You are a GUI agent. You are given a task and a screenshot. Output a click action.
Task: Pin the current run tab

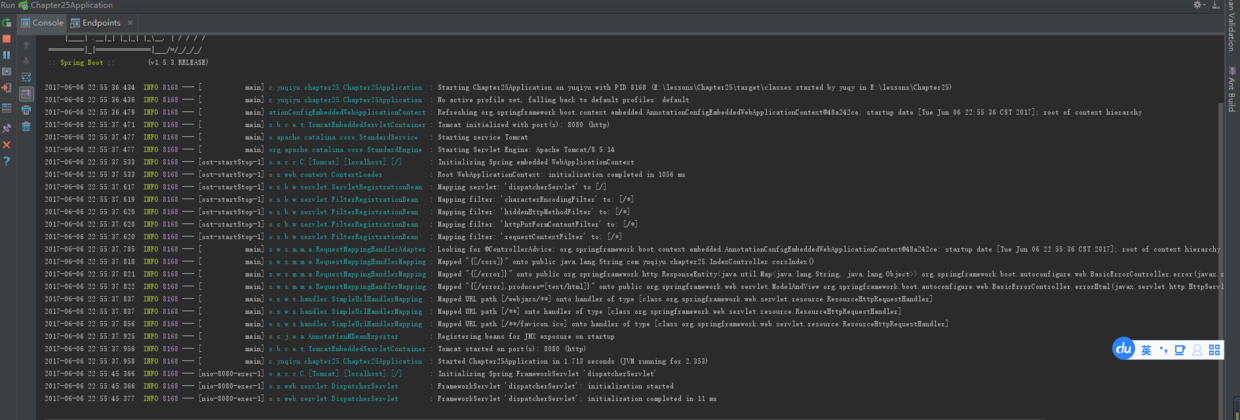tap(6, 128)
